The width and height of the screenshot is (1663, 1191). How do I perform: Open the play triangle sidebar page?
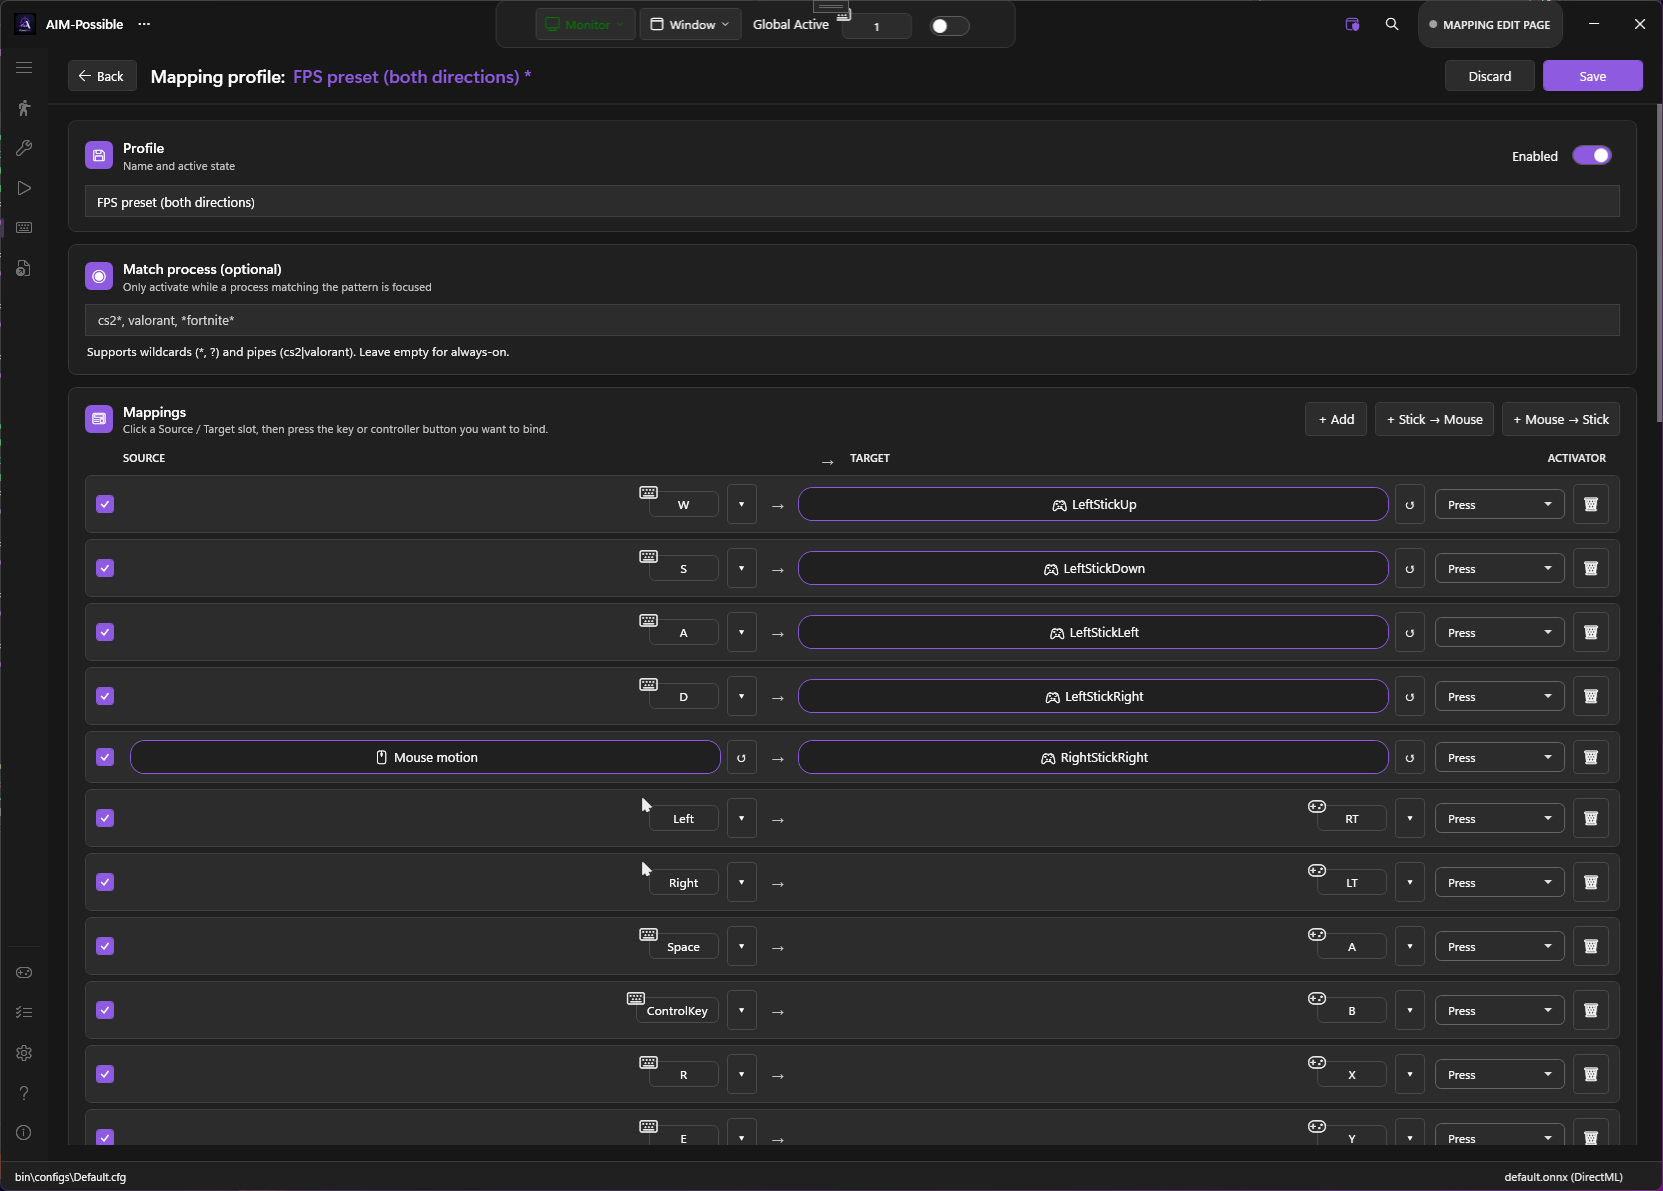24,188
